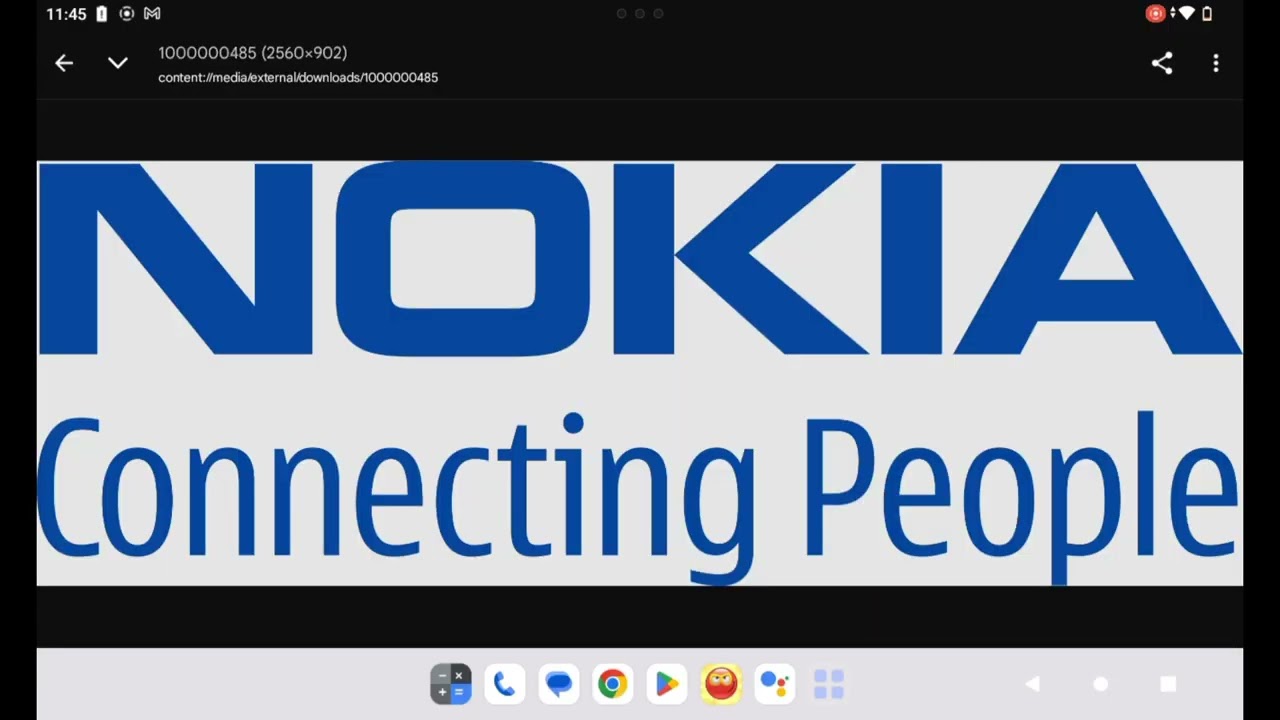1280x720 pixels.
Task: Launch Chrome from the taskbar
Action: coord(613,684)
